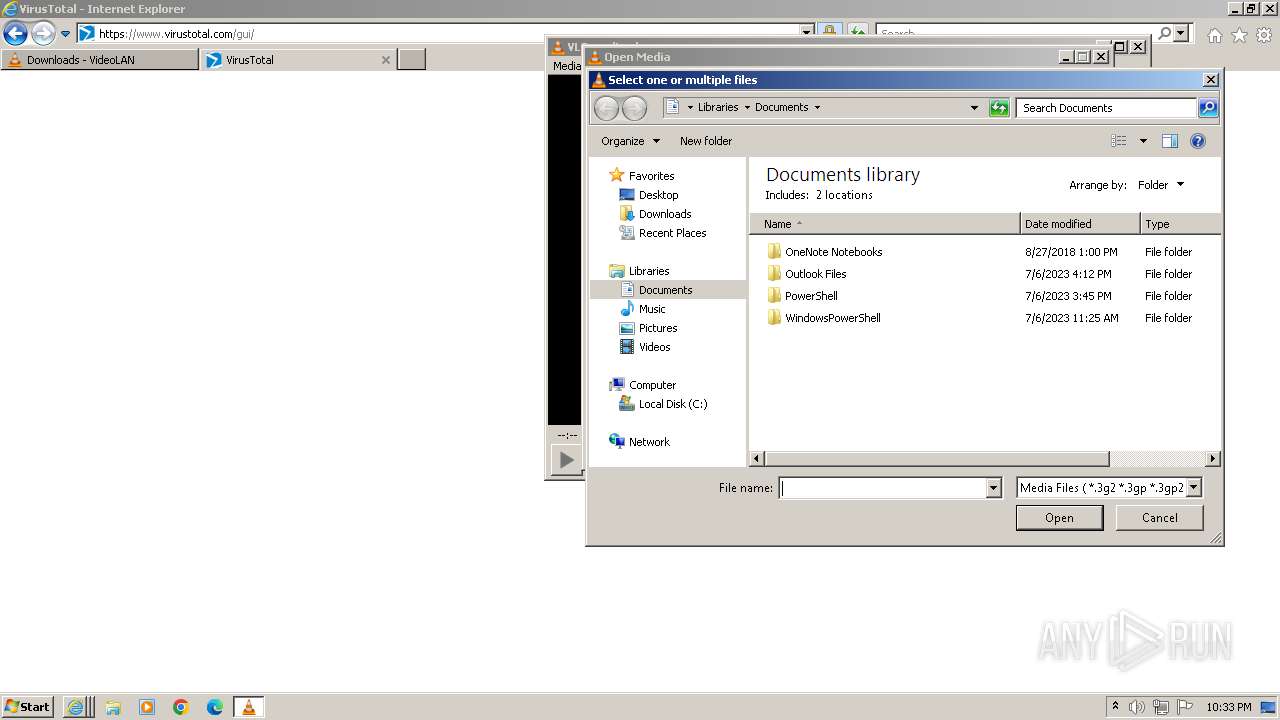The width and height of the screenshot is (1280, 720).
Task: Click the Open button
Action: pyautogui.click(x=1059, y=518)
